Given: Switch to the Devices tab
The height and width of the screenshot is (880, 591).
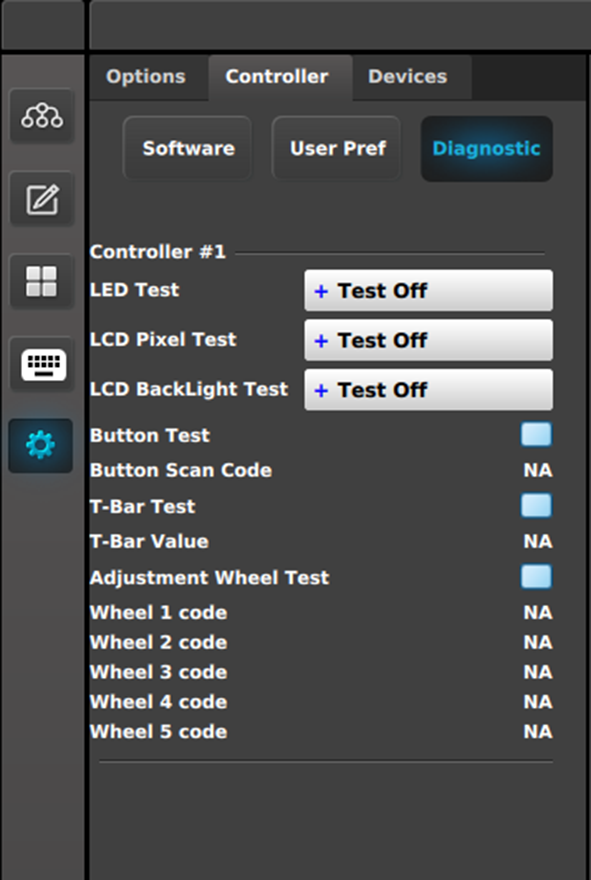Looking at the screenshot, I should tap(408, 77).
